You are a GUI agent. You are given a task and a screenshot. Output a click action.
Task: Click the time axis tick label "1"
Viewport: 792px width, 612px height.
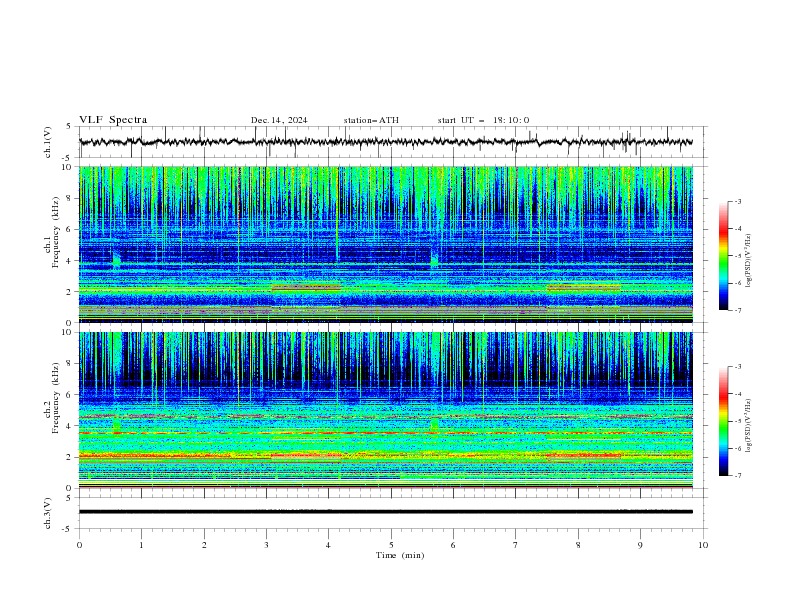point(142,545)
